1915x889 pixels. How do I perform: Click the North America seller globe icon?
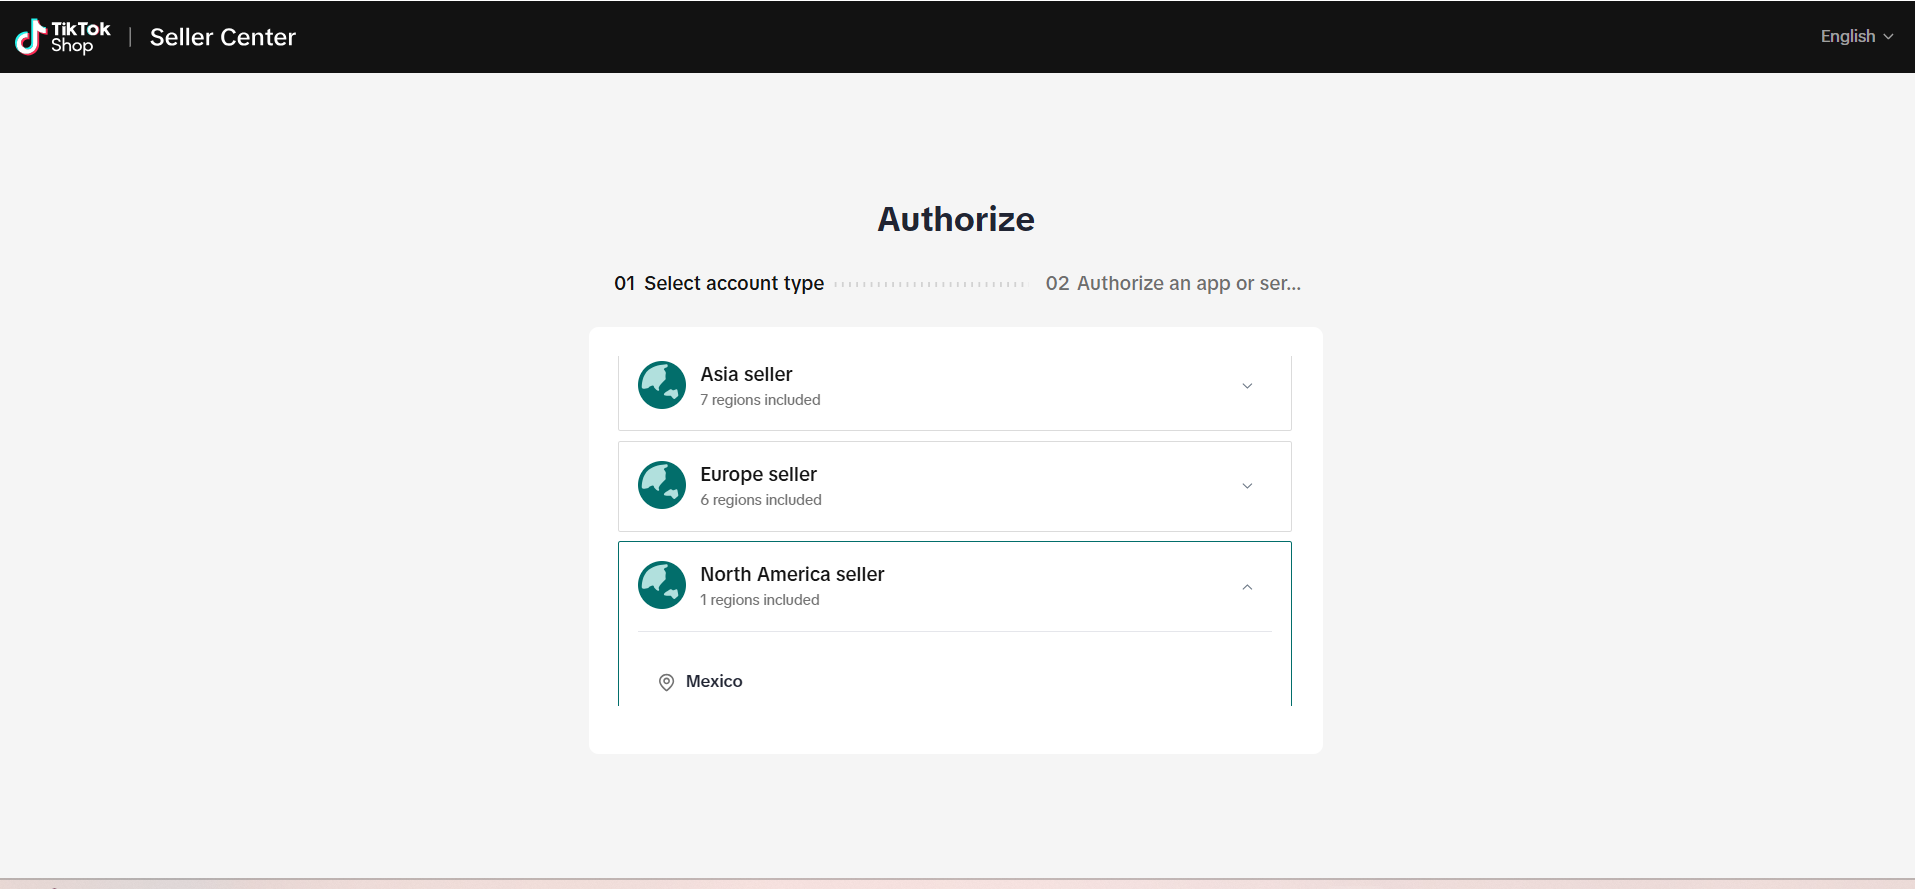click(662, 585)
